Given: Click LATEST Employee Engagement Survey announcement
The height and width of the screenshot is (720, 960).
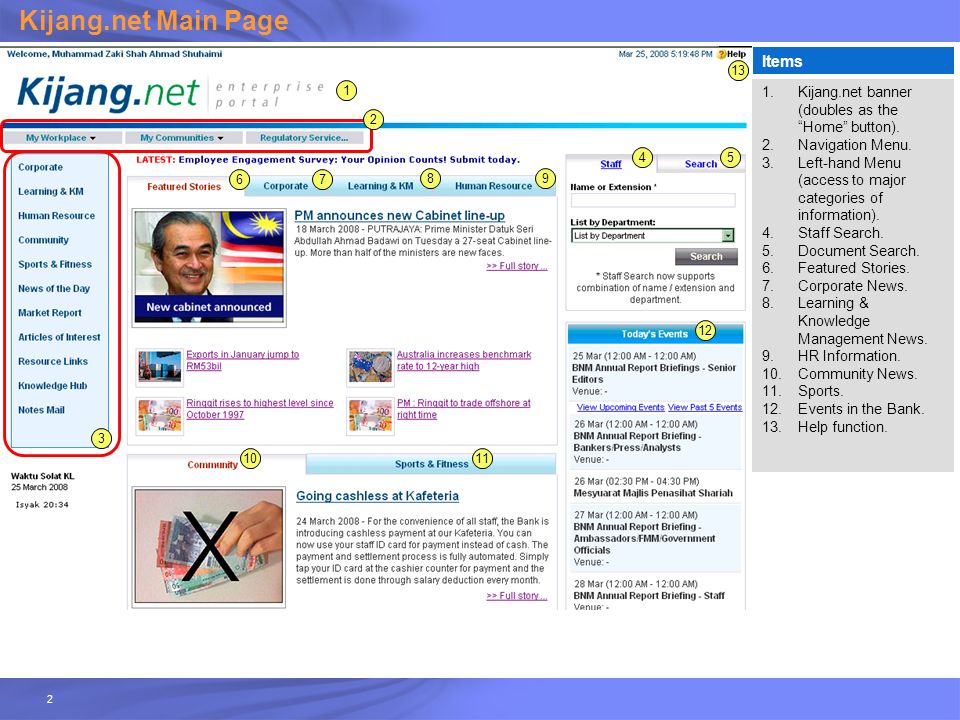Looking at the screenshot, I should pos(328,160).
